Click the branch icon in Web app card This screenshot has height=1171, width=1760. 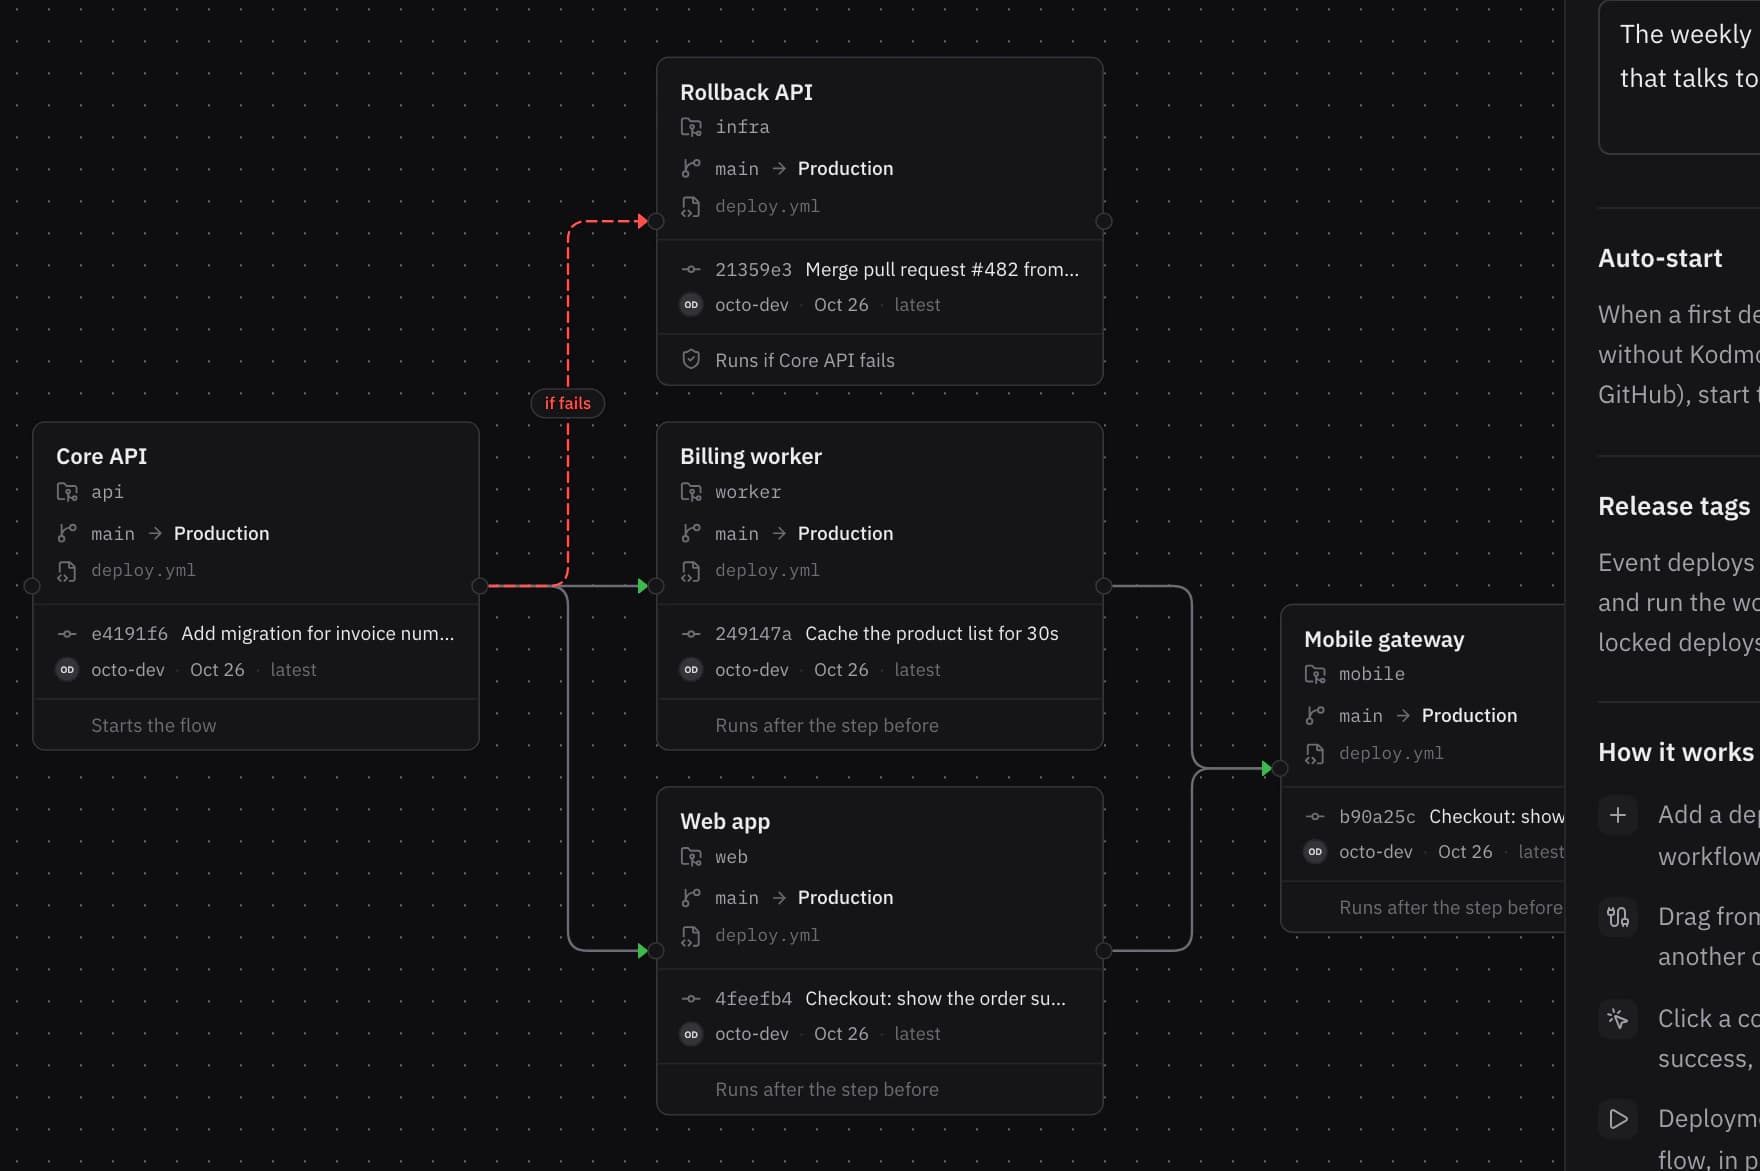691,898
